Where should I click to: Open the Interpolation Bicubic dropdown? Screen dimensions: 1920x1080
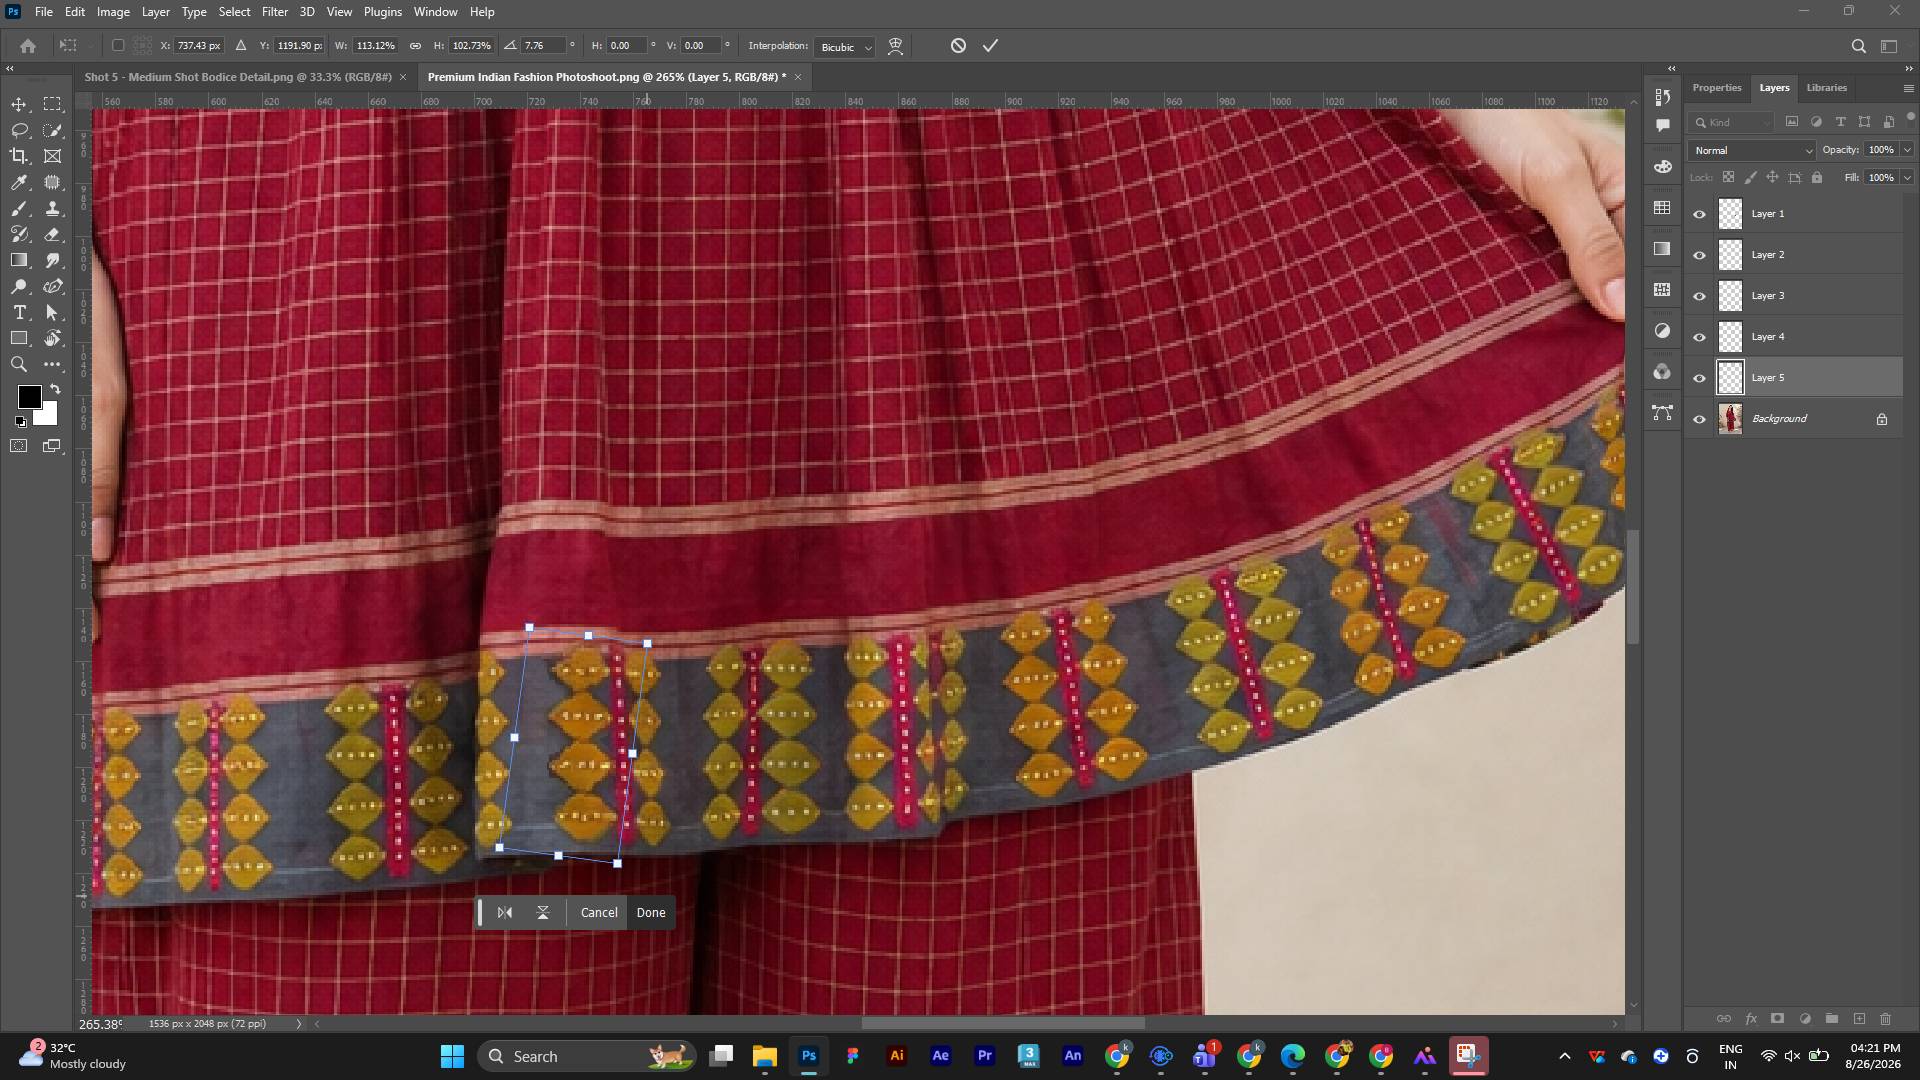coord(846,47)
